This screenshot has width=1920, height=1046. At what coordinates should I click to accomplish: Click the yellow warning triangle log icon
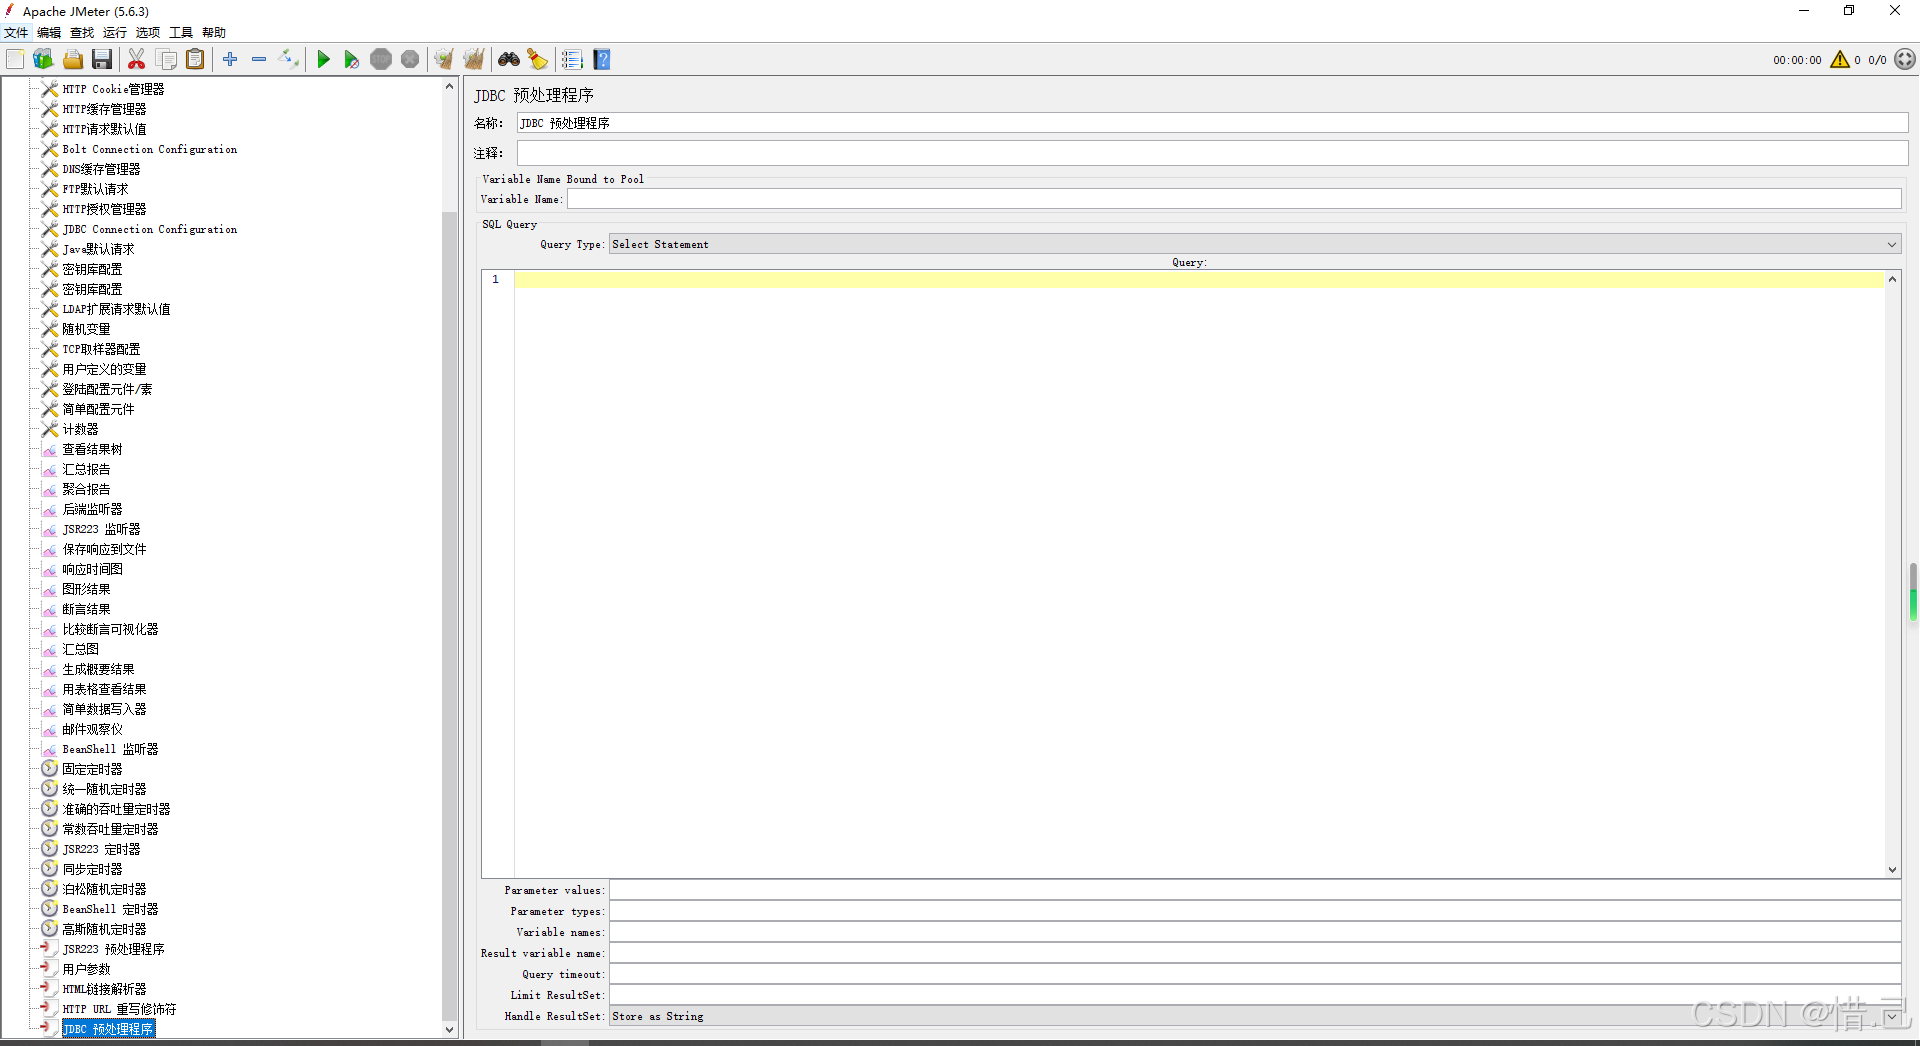1839,60
